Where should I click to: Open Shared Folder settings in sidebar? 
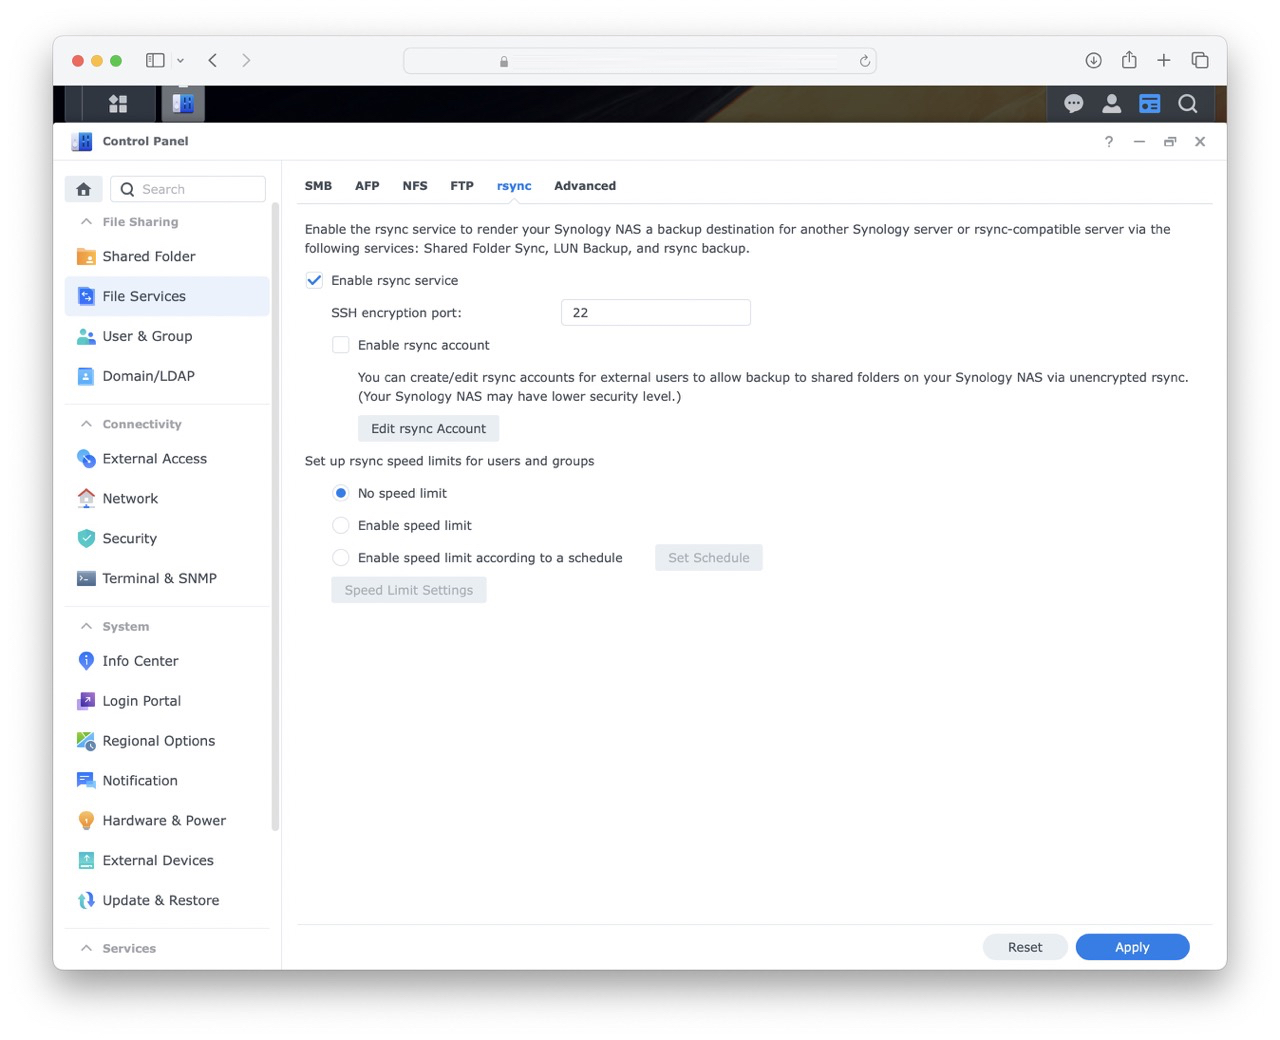[x=148, y=256]
